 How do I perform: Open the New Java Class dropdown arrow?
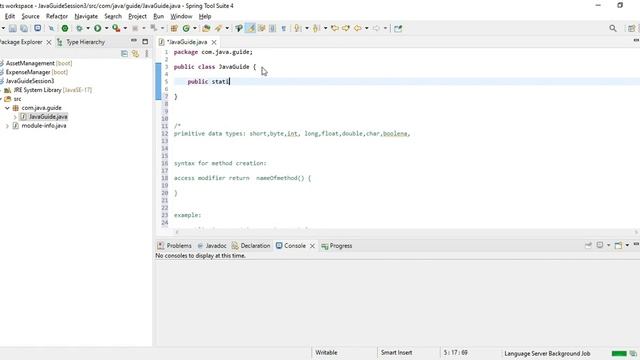[x=195, y=28]
